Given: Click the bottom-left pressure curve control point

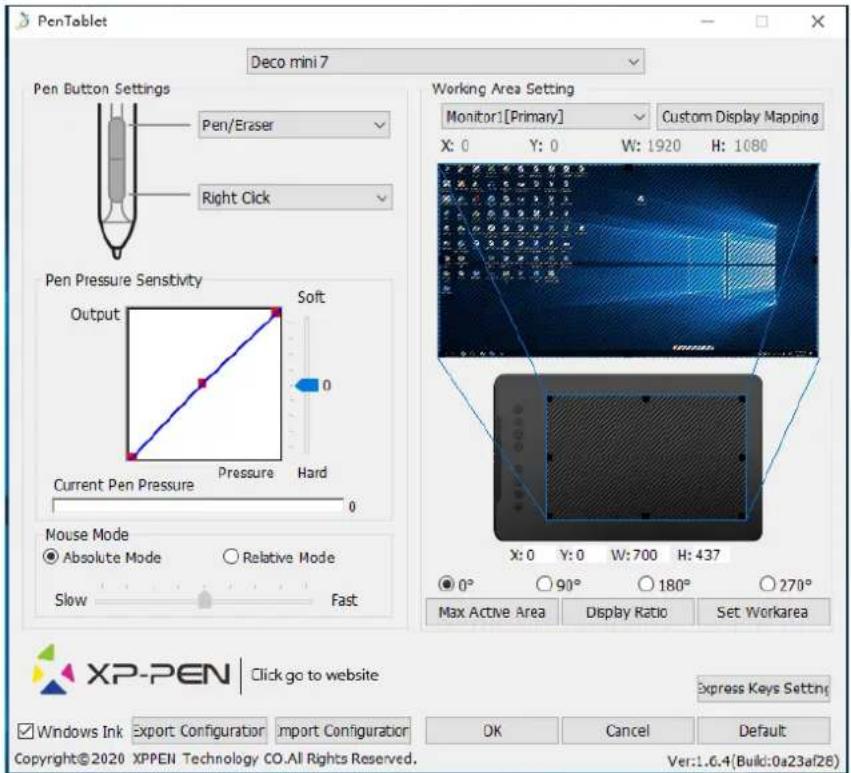Looking at the screenshot, I should [132, 456].
